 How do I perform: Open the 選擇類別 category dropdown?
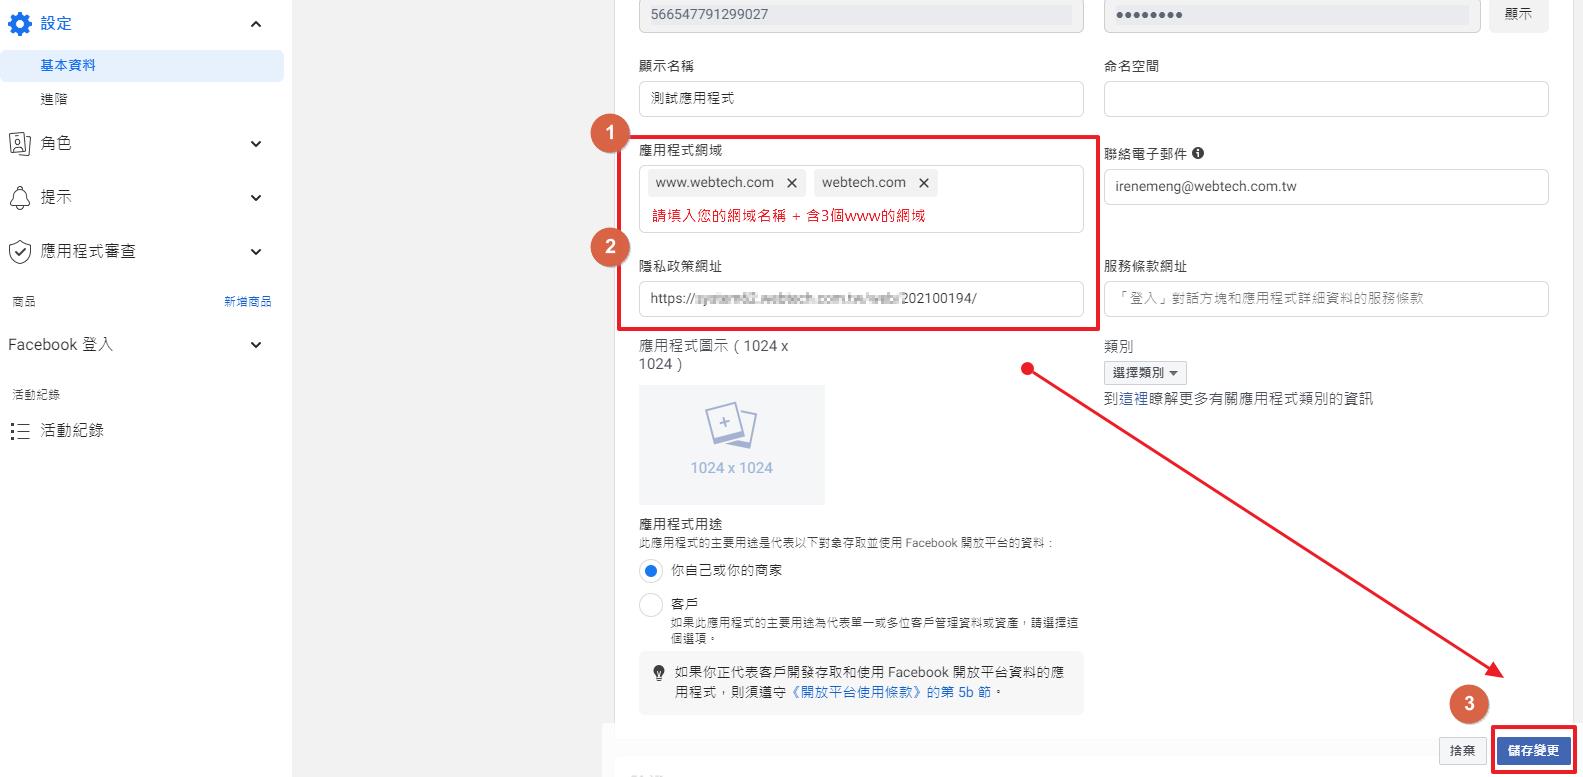click(x=1145, y=373)
